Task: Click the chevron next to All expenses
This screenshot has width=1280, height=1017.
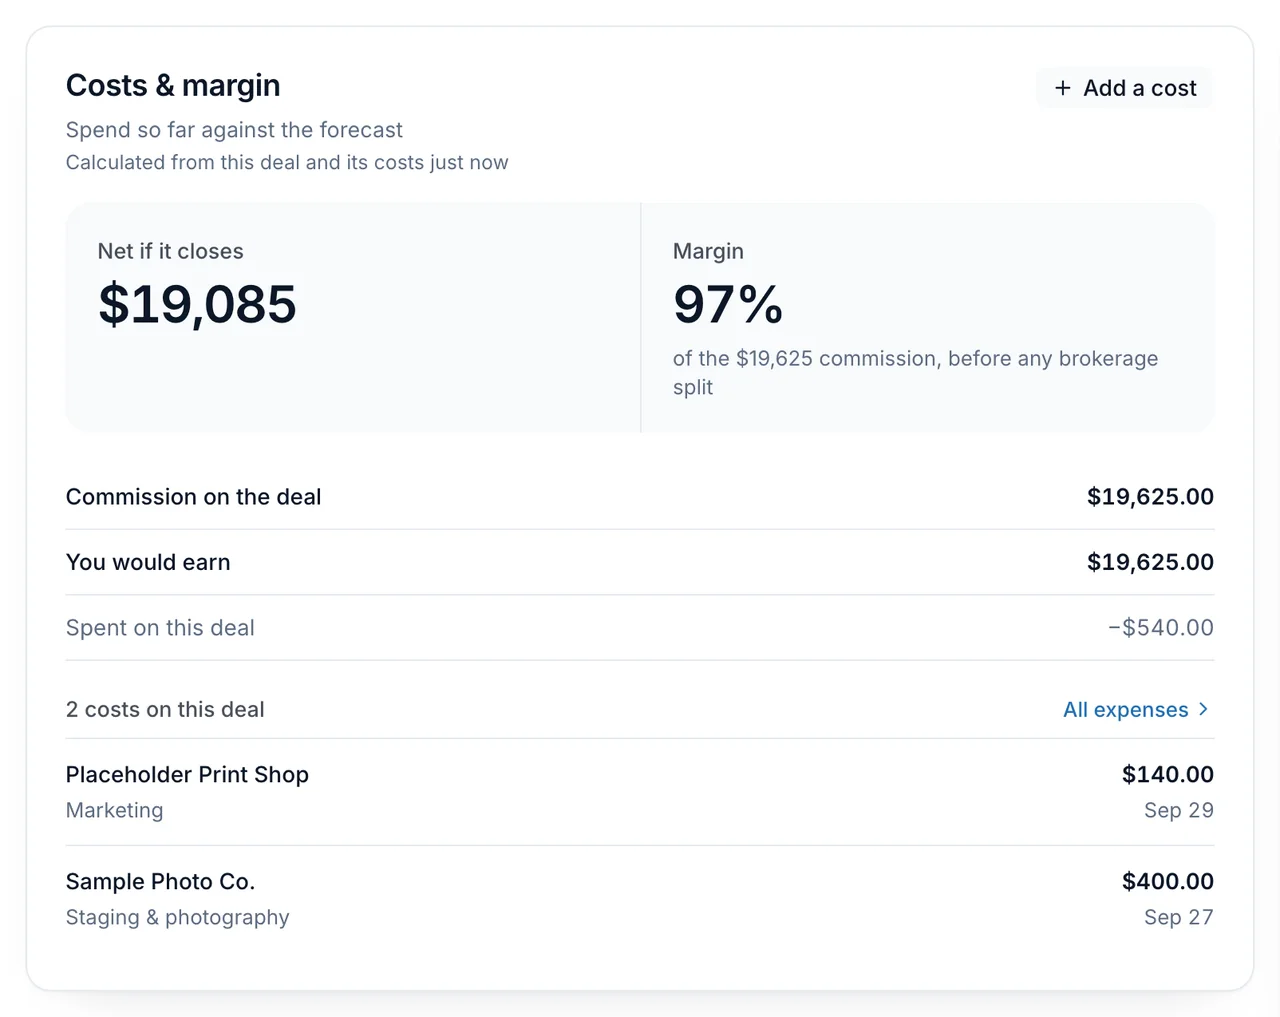Action: 1203,709
